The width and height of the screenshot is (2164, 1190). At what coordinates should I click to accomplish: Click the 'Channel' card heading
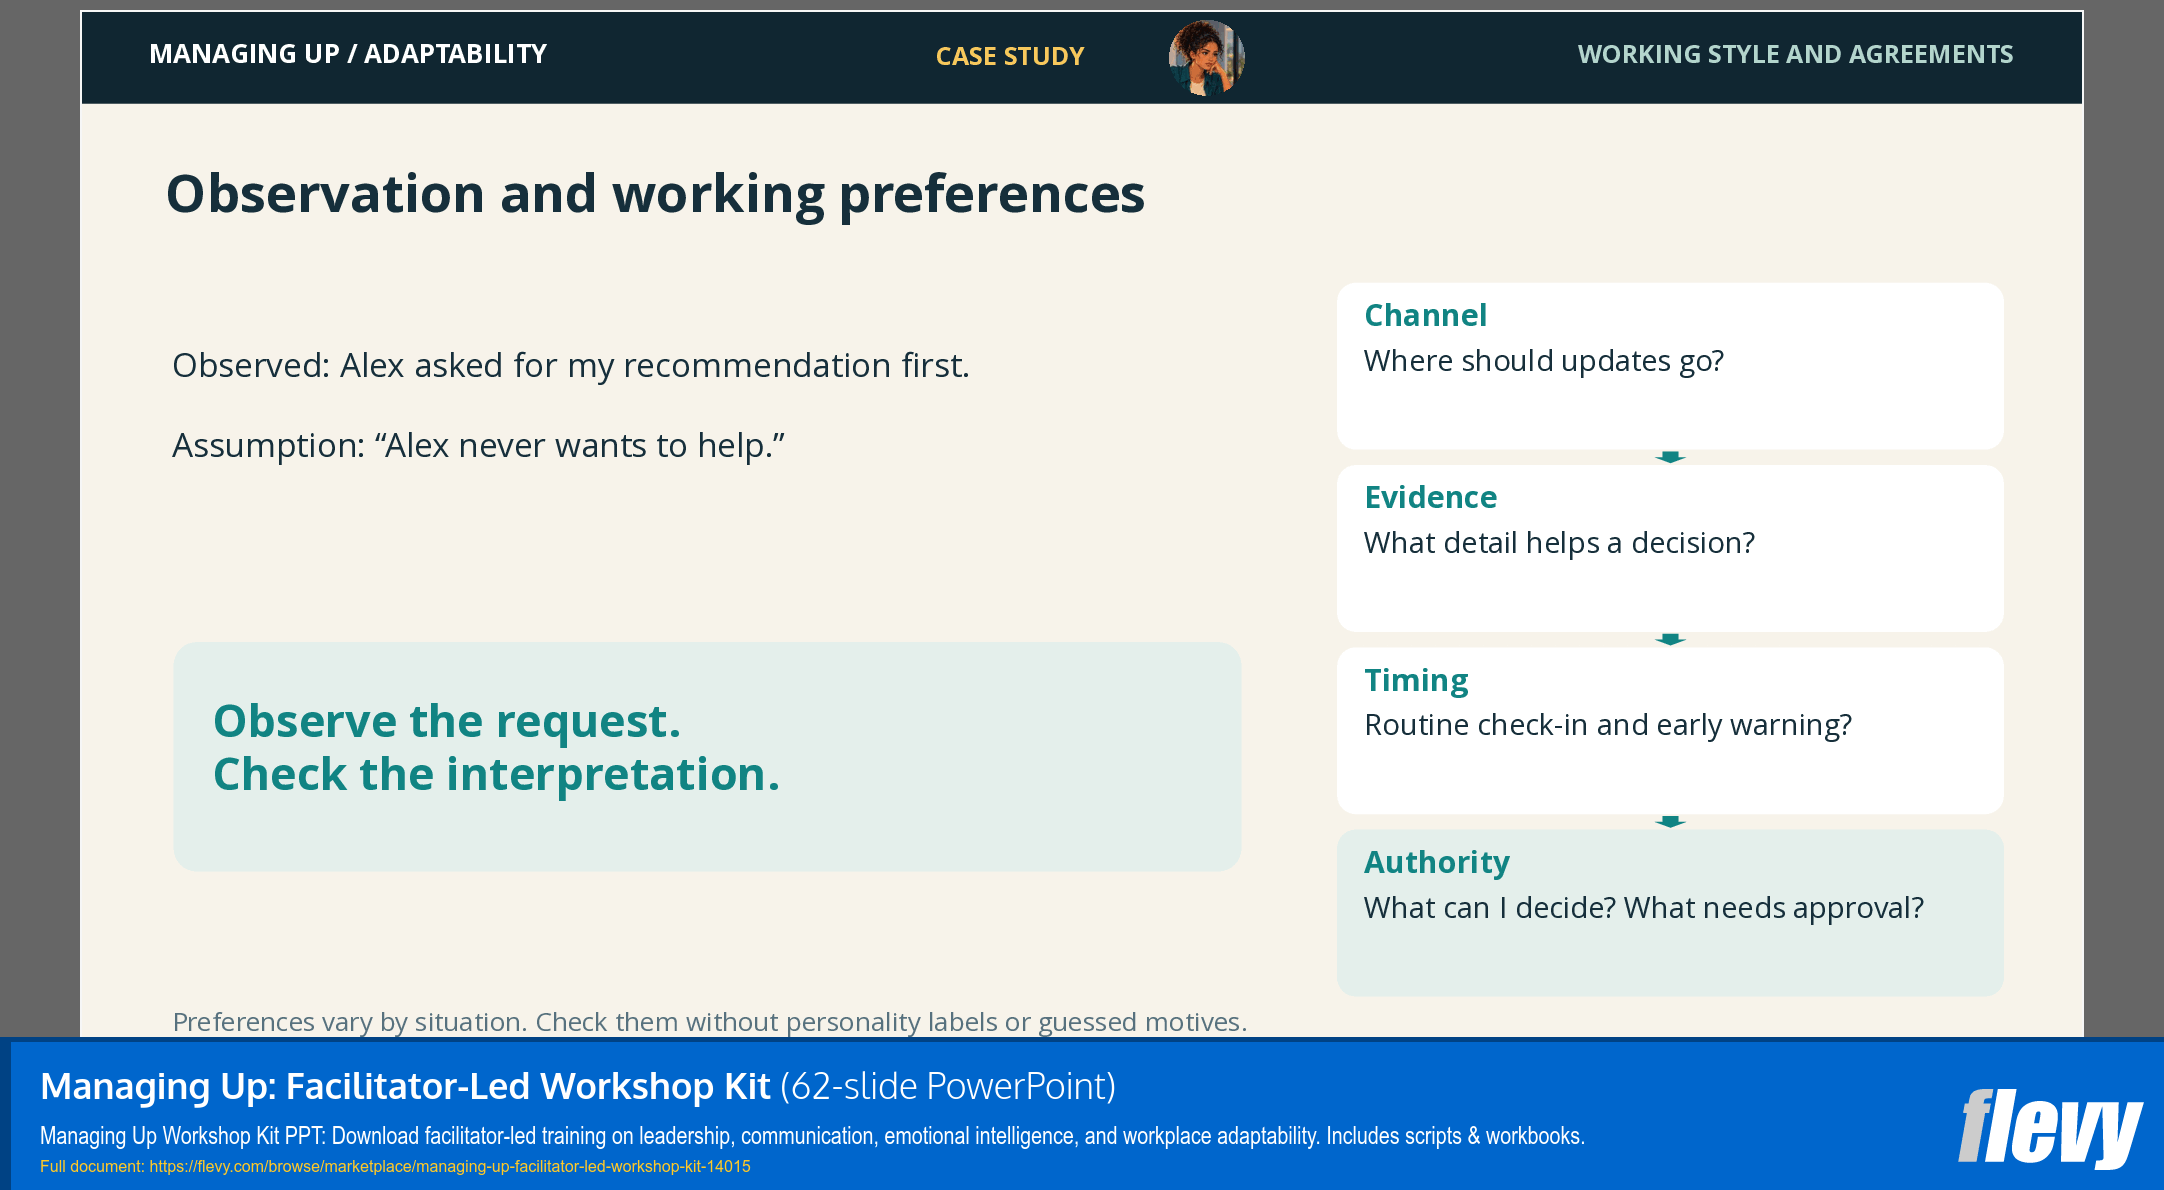(1425, 315)
